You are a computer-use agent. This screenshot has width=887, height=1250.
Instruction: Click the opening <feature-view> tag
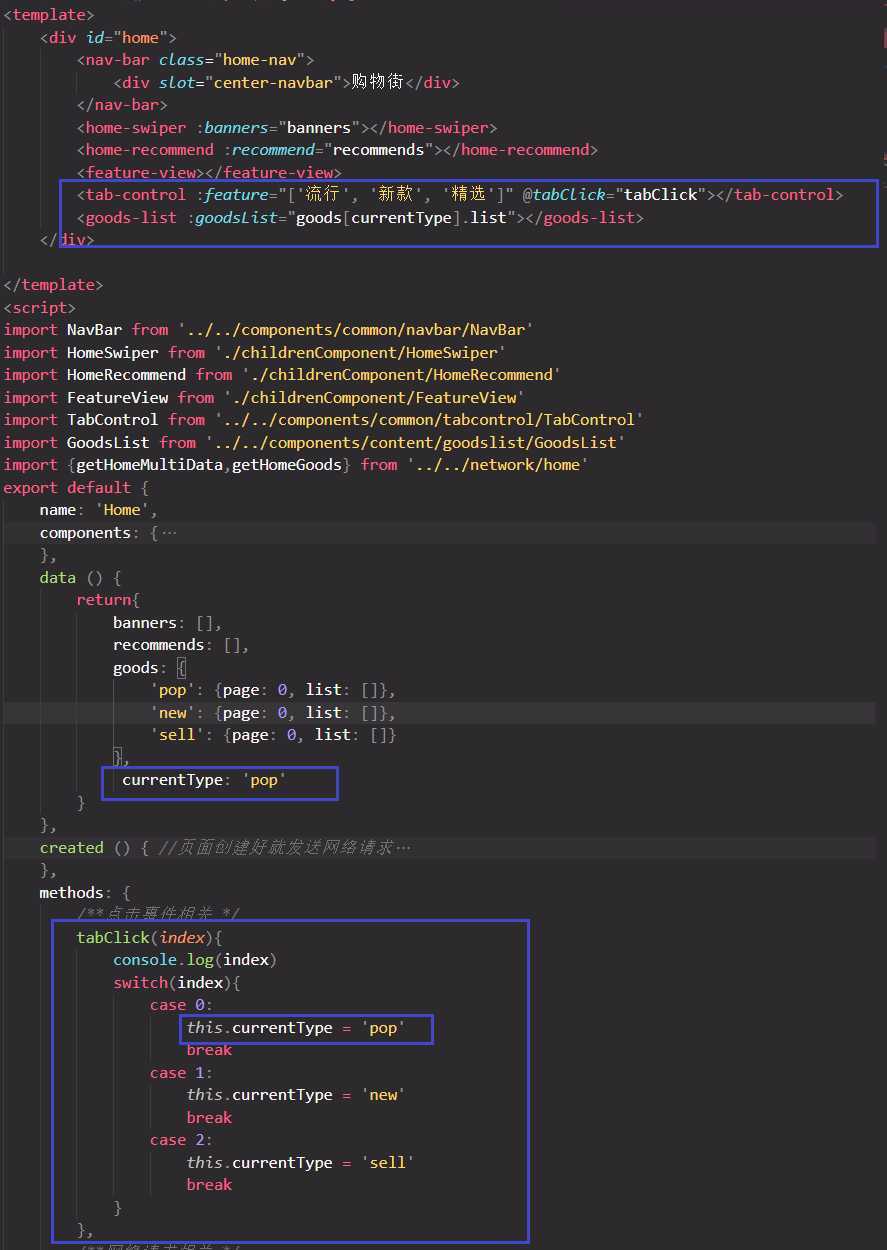[141, 173]
